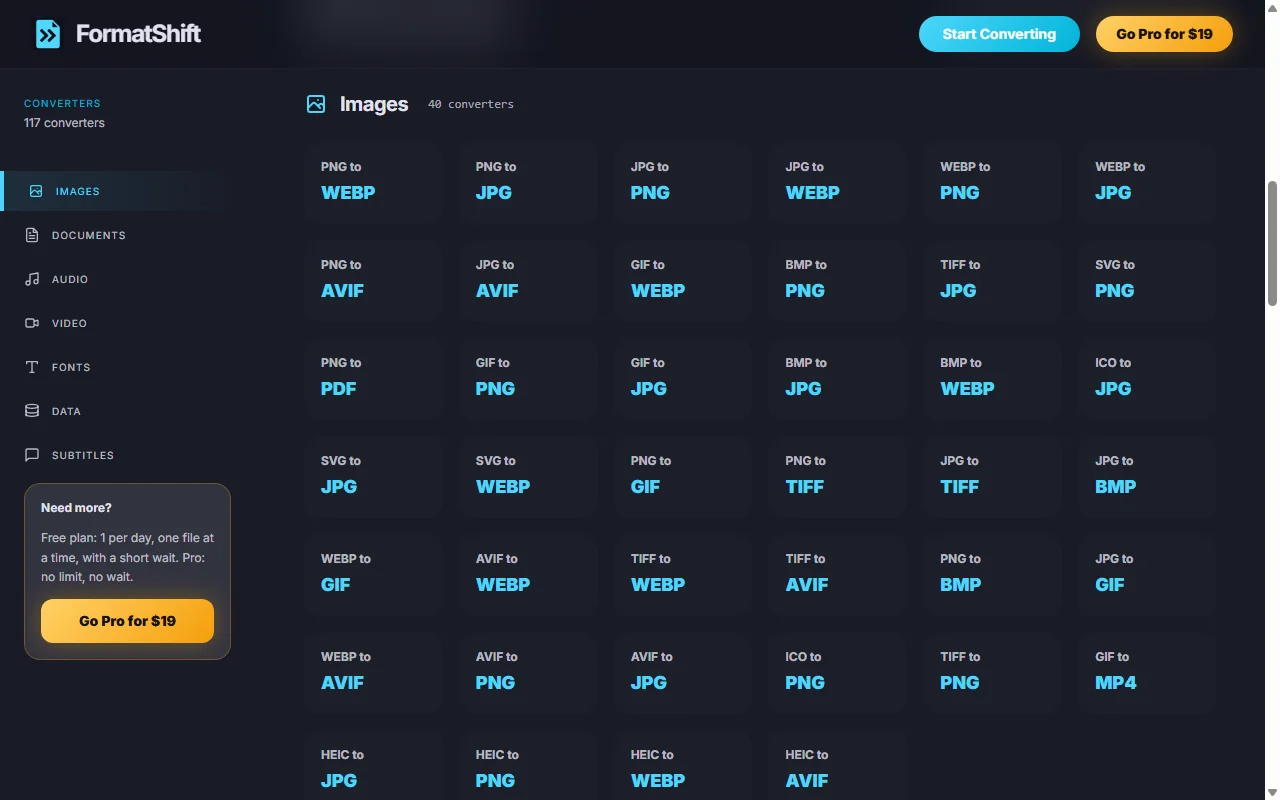Select the PNG to AVIF card
1280x800 pixels.
pos(374,279)
